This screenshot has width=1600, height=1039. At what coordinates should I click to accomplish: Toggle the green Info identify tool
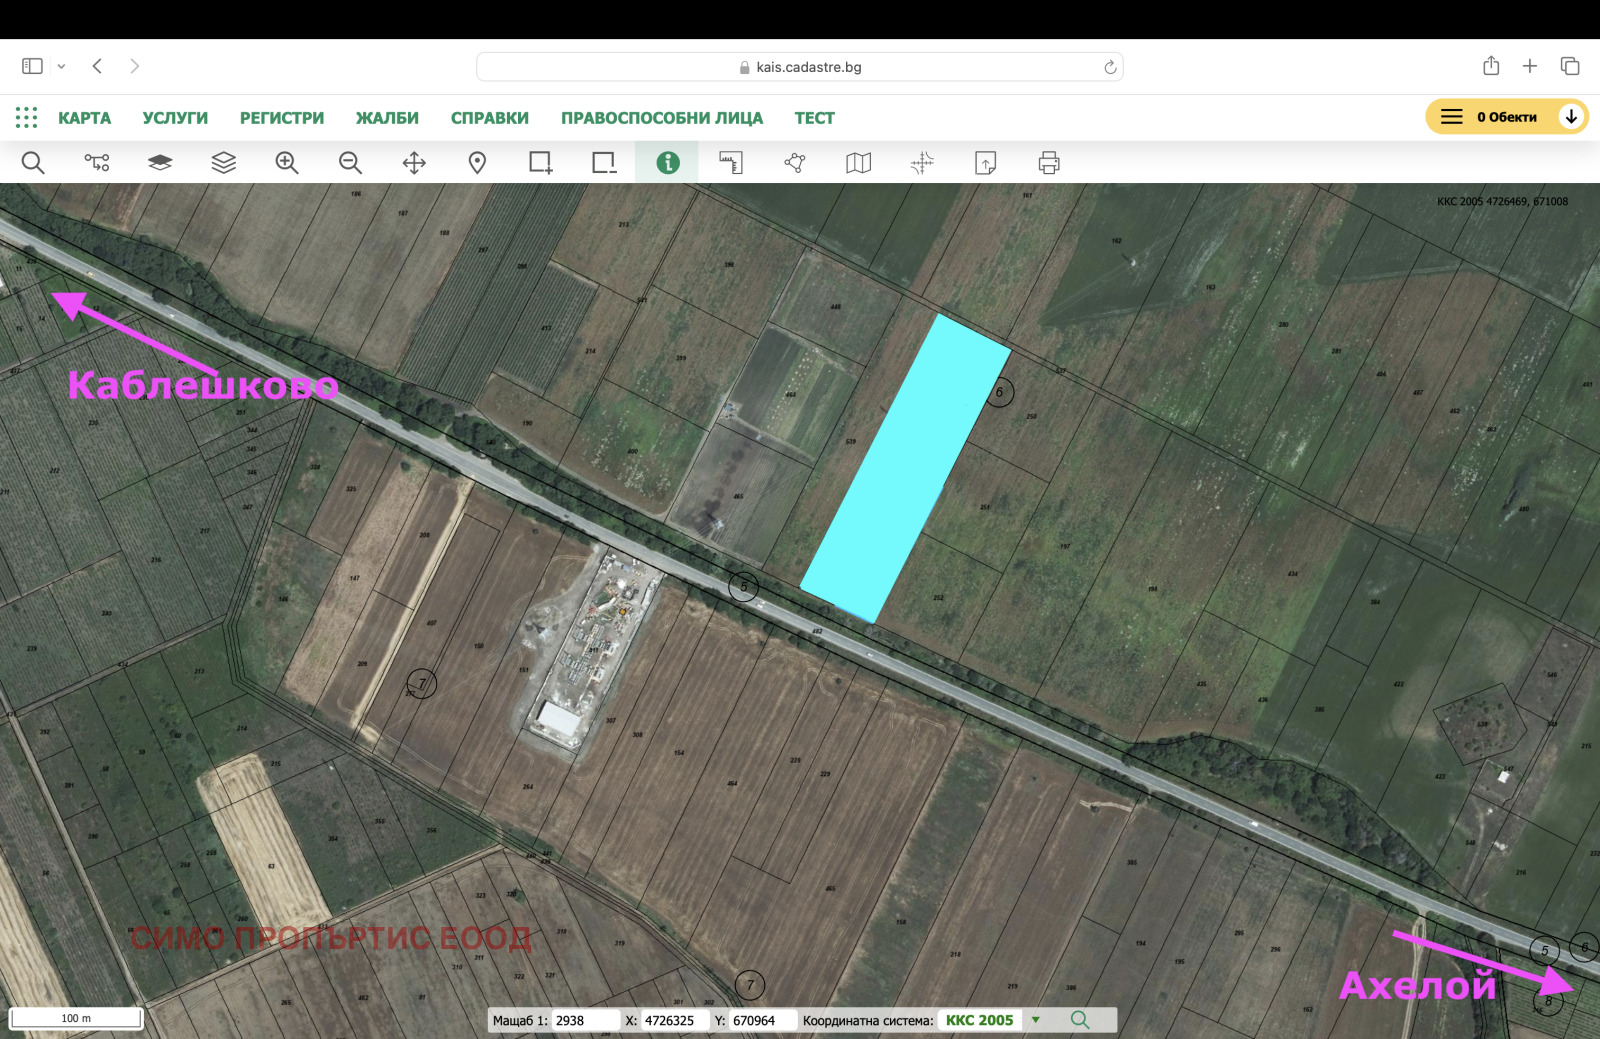point(667,162)
